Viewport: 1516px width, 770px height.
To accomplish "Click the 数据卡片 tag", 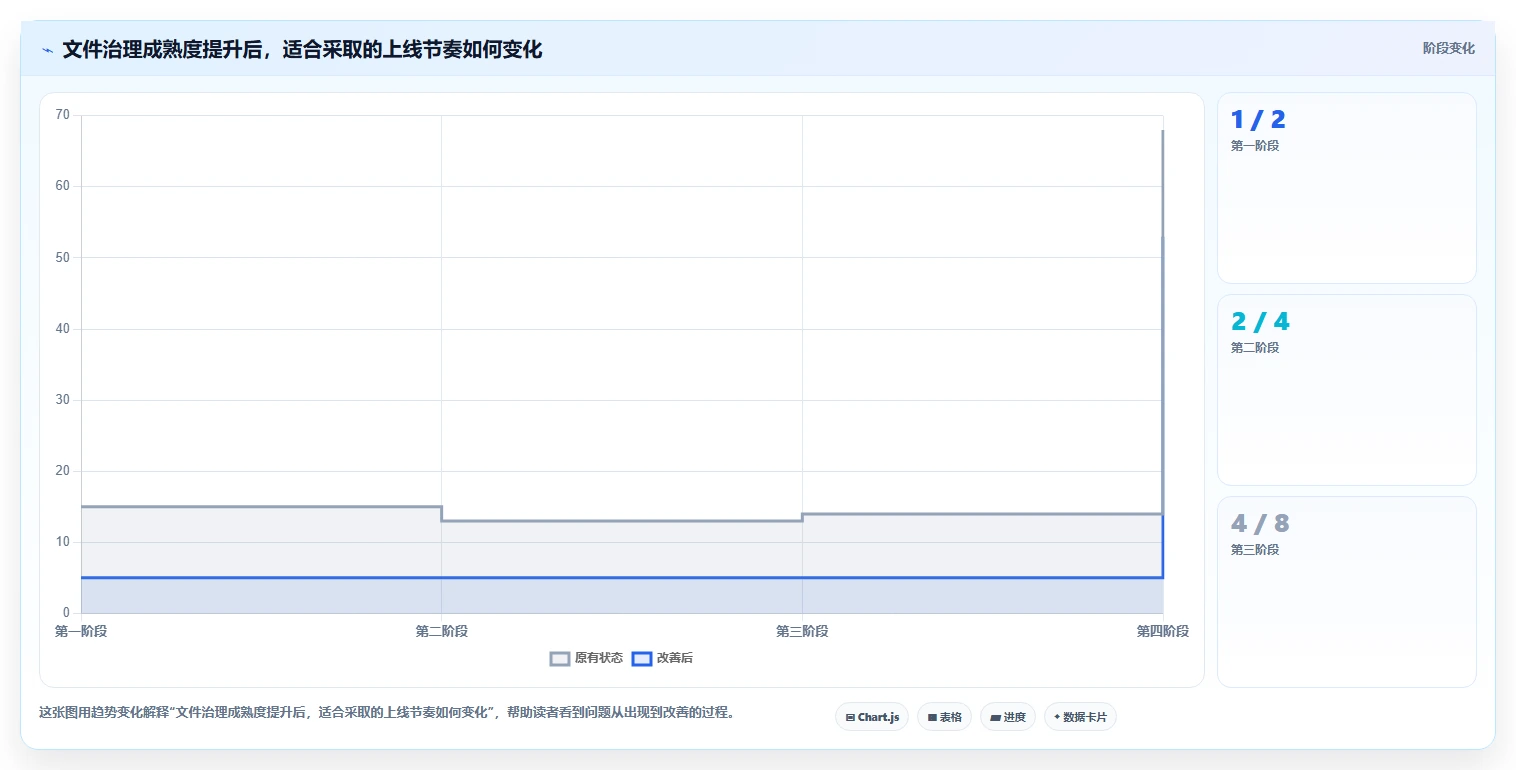I will click(x=1080, y=717).
